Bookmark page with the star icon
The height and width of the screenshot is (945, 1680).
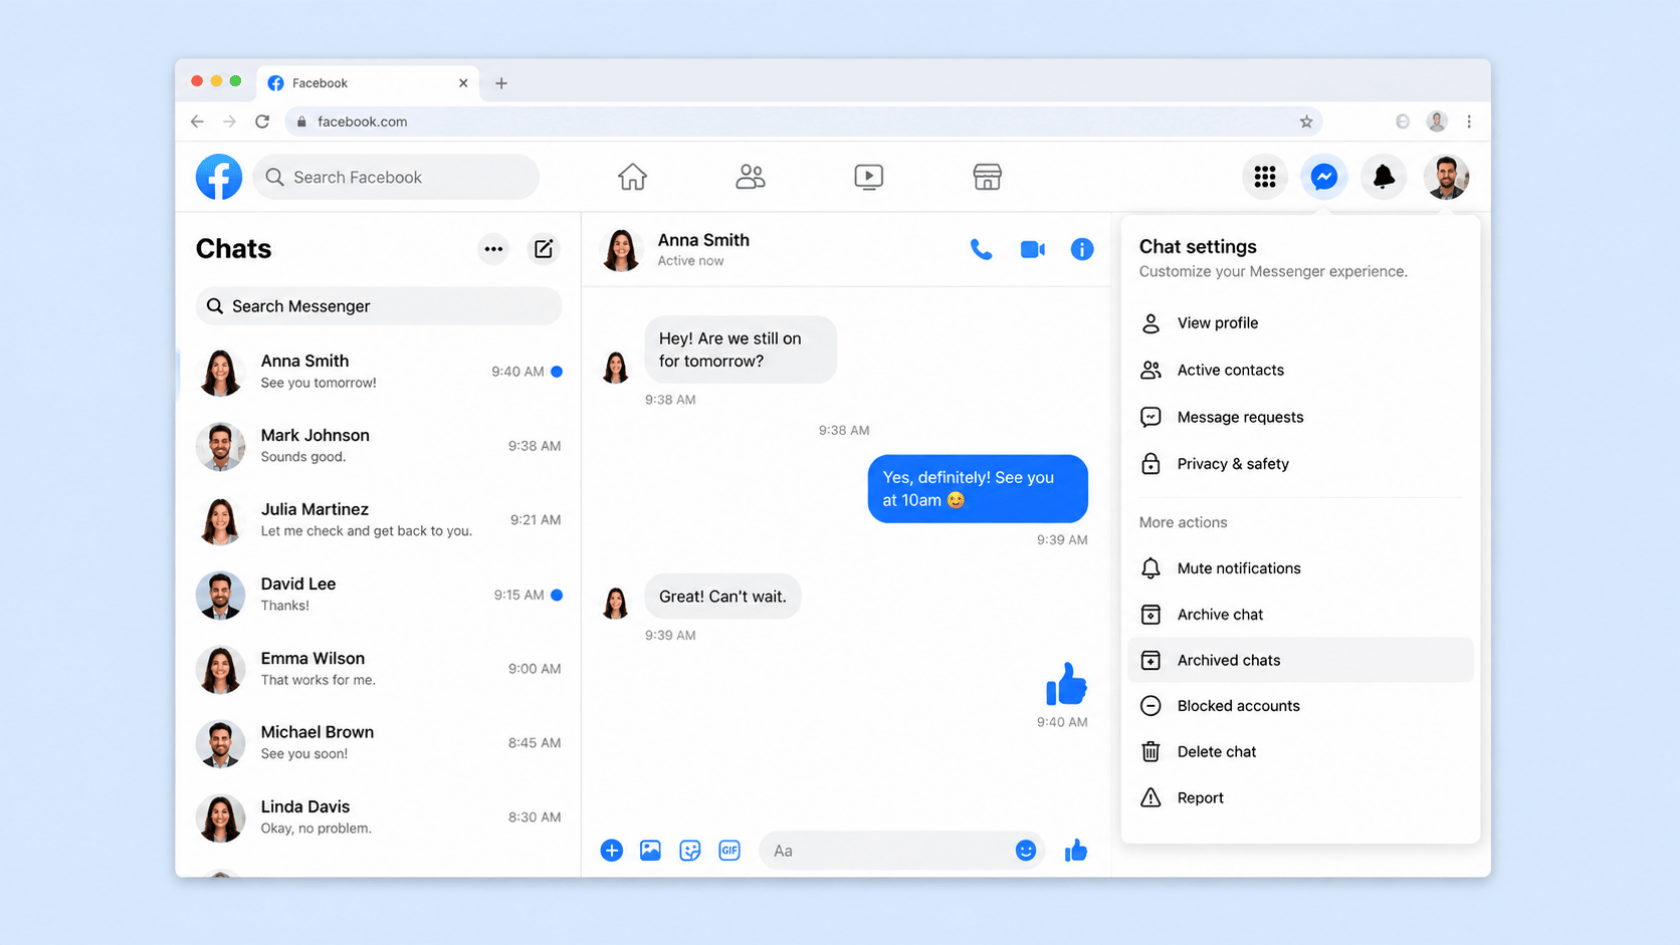pyautogui.click(x=1306, y=122)
